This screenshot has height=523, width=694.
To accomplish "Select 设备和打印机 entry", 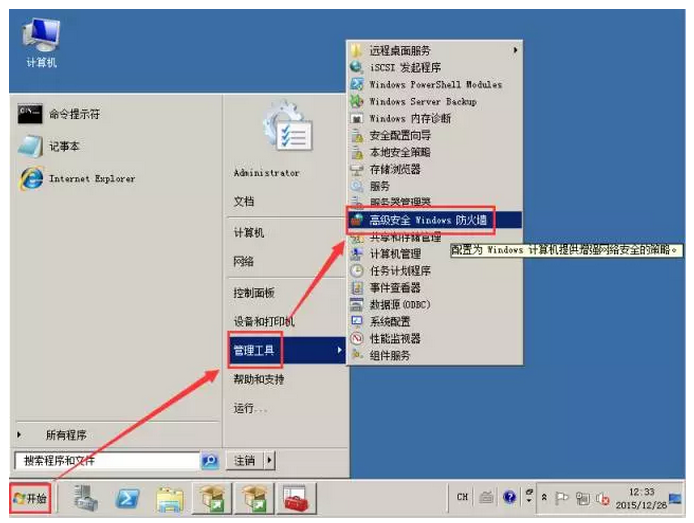I will [x=264, y=321].
